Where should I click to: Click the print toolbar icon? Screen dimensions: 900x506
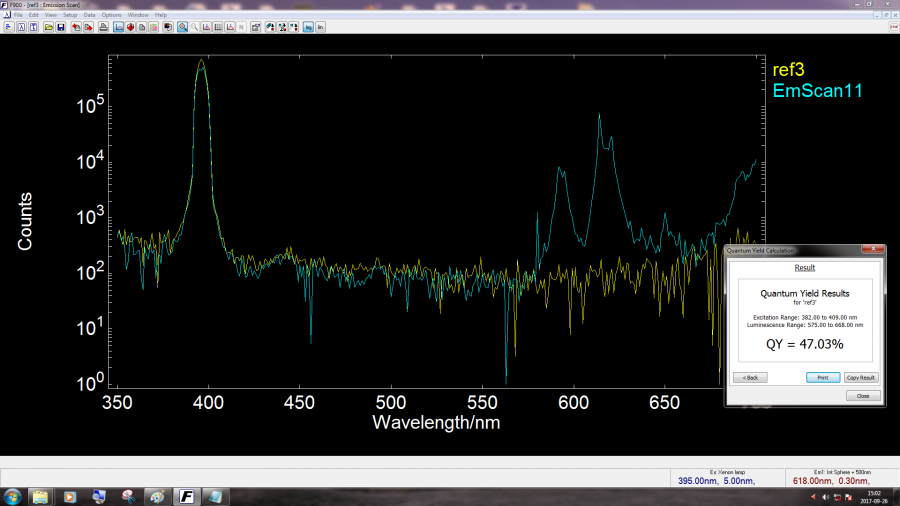coord(103,27)
